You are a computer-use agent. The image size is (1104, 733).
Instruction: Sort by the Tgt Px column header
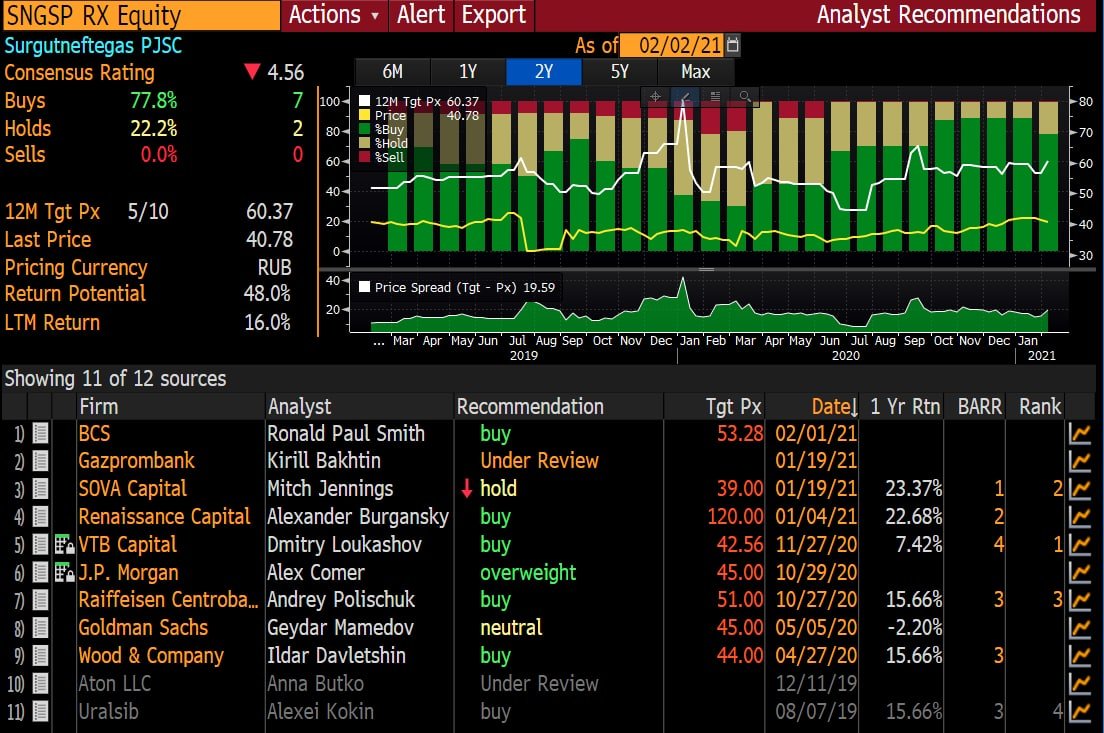click(x=715, y=406)
